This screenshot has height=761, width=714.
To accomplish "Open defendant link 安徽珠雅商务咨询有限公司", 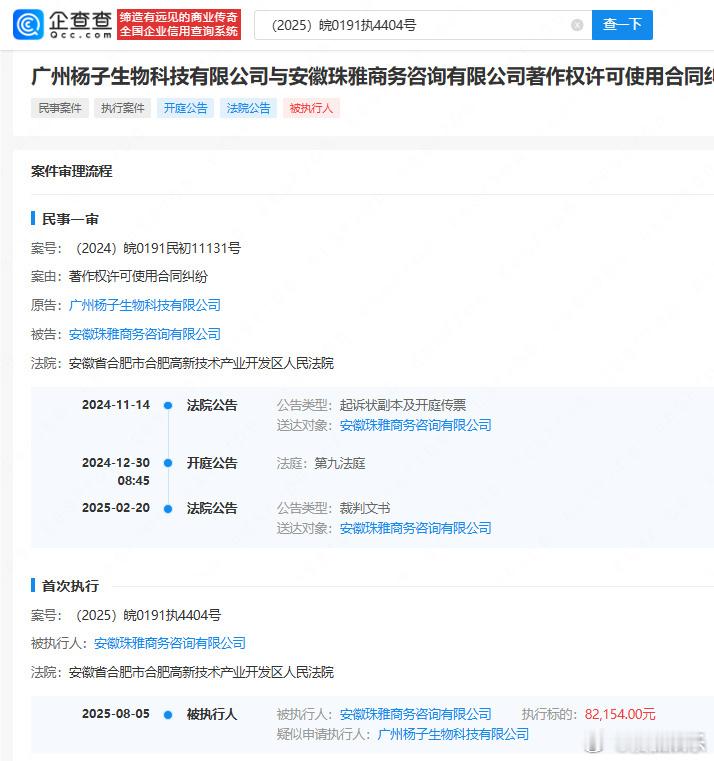I will [x=145, y=334].
